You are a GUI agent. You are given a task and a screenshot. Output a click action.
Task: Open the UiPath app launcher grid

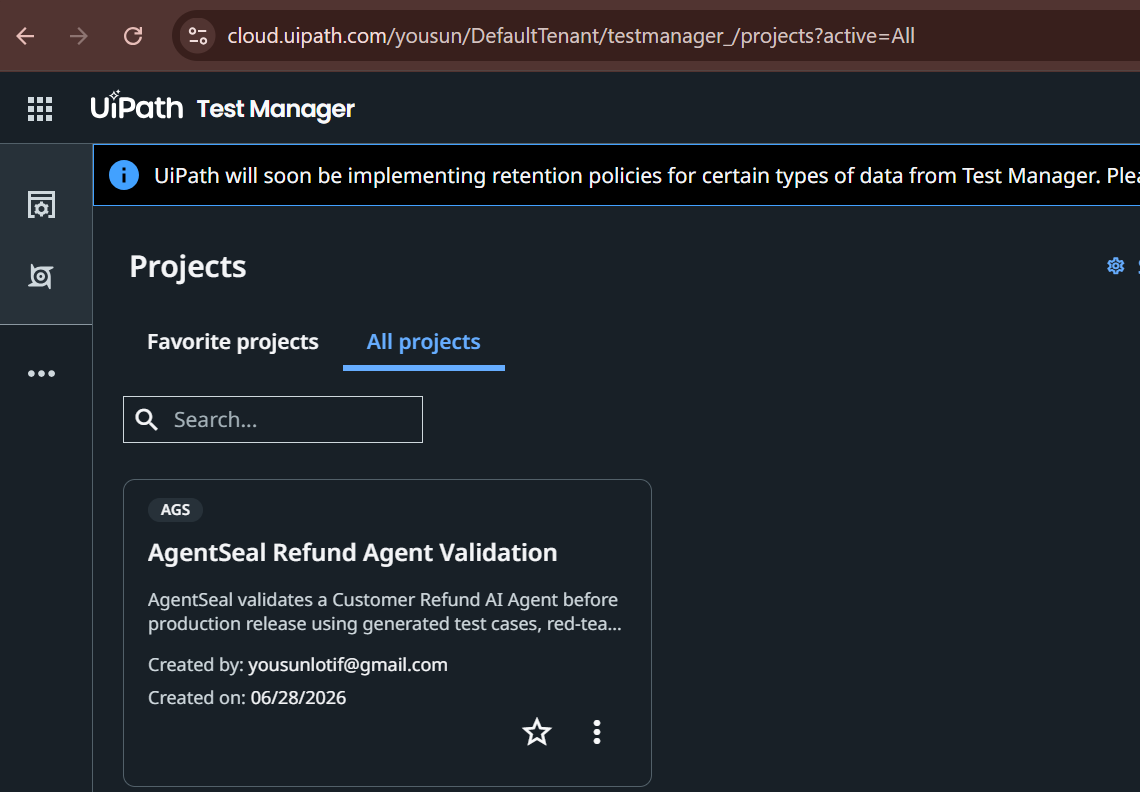pyautogui.click(x=40, y=109)
